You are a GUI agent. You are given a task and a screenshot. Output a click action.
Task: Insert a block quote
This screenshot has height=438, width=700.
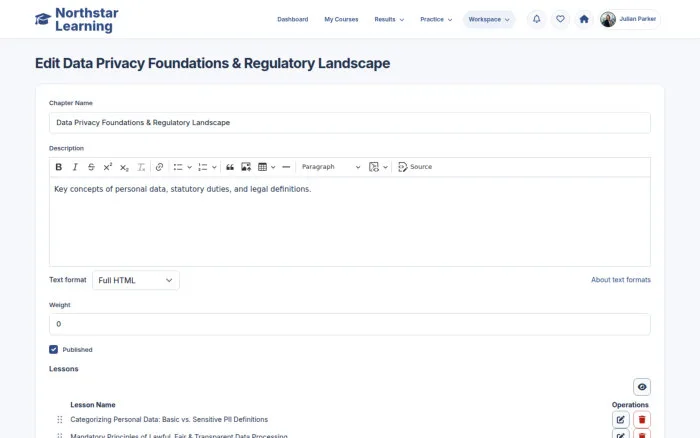point(230,167)
